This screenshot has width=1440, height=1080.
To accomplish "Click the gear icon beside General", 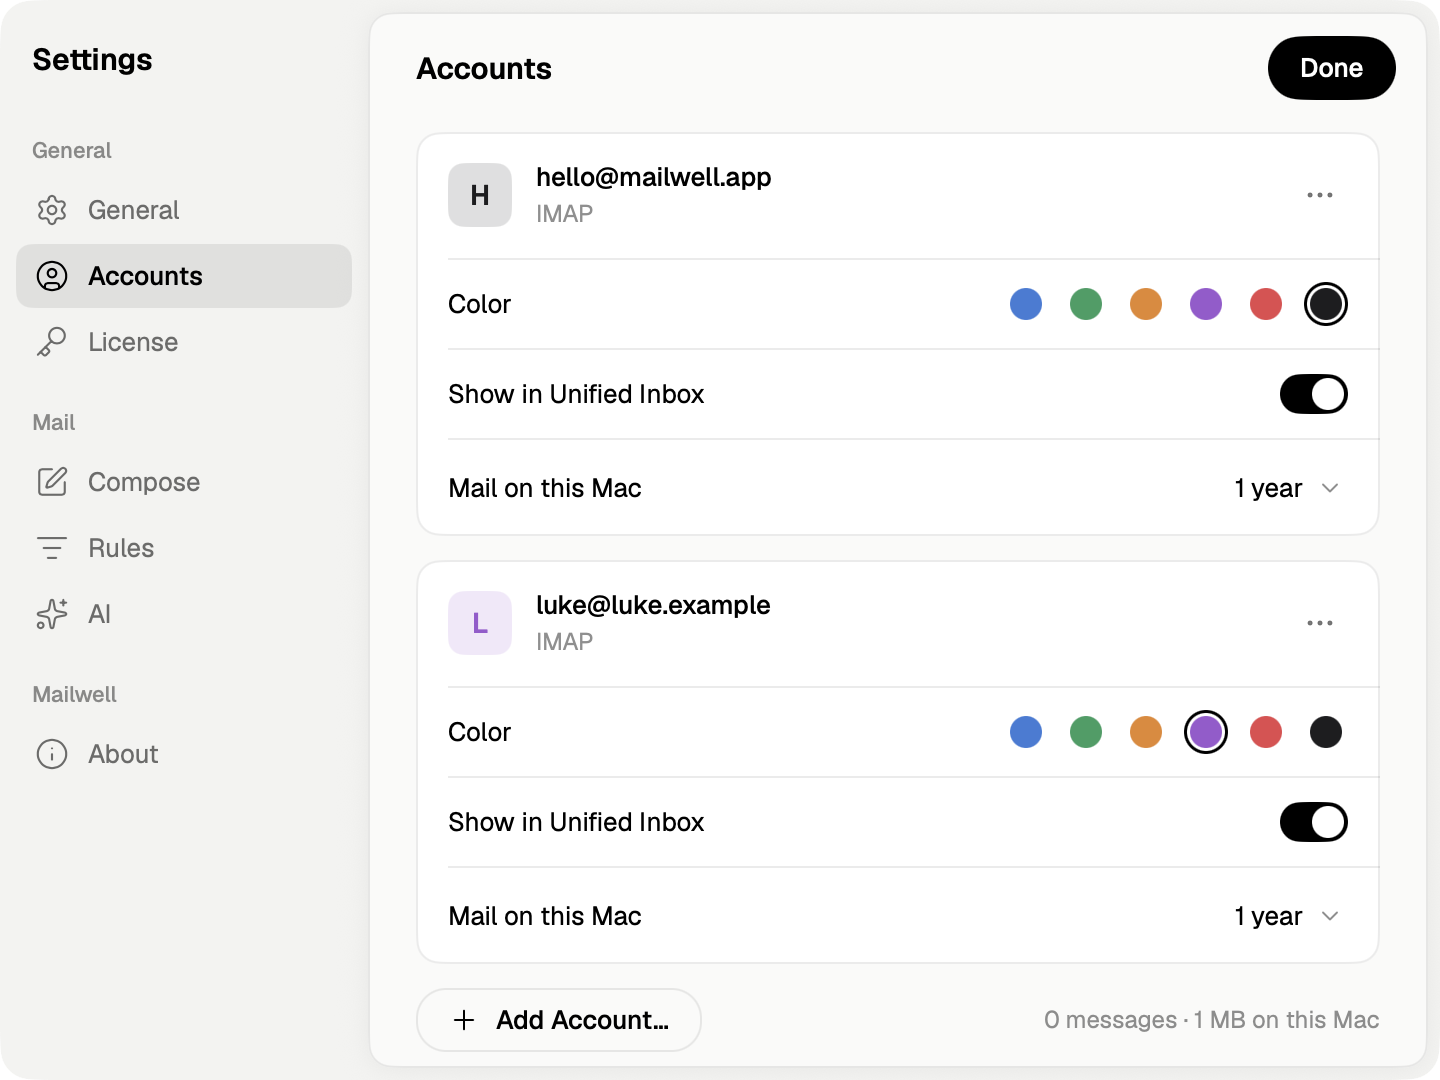I will click(x=52, y=210).
